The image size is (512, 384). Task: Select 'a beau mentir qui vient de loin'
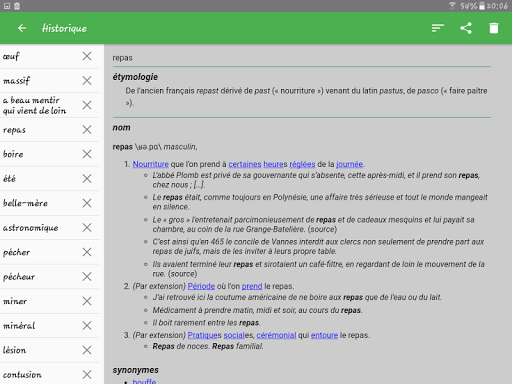tap(34, 105)
